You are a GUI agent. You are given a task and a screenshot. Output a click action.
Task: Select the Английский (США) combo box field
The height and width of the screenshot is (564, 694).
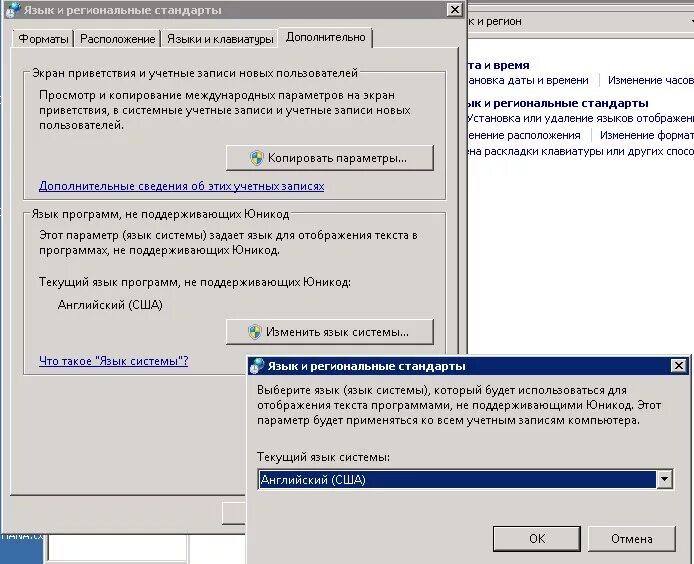465,479
